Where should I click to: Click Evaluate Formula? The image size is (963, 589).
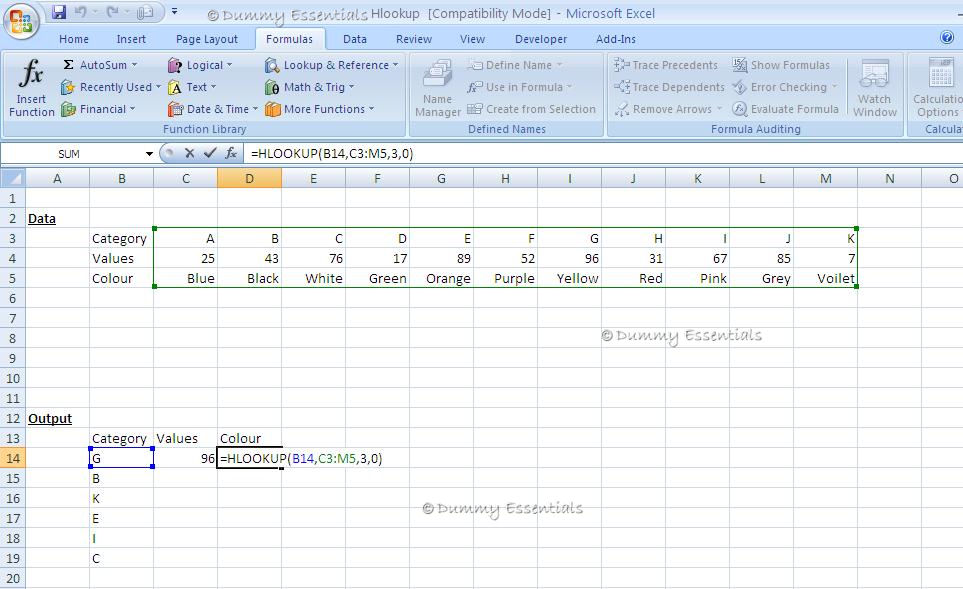coord(785,109)
